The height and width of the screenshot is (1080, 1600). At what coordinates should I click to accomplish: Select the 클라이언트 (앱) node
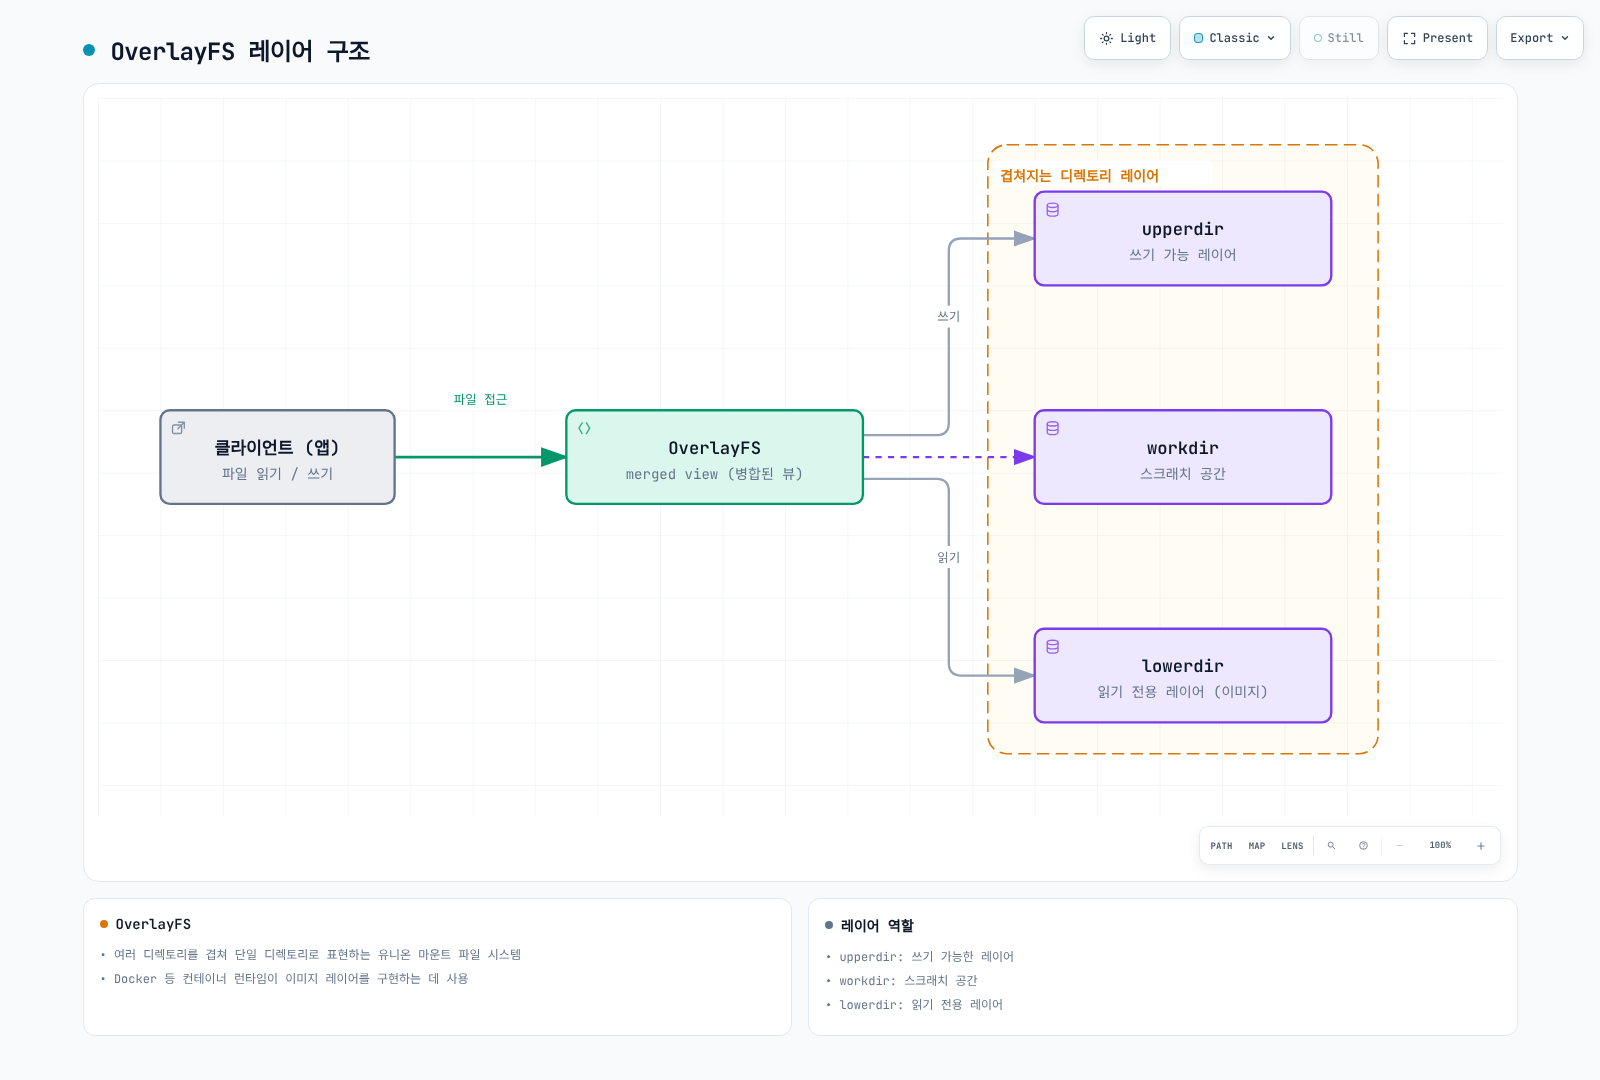click(x=278, y=457)
